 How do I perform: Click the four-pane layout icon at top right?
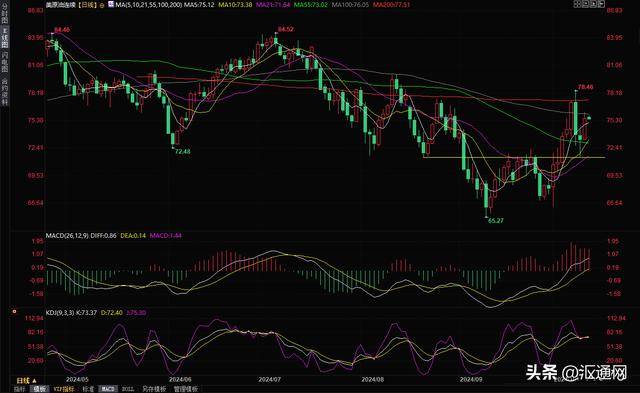[x=578, y=4]
